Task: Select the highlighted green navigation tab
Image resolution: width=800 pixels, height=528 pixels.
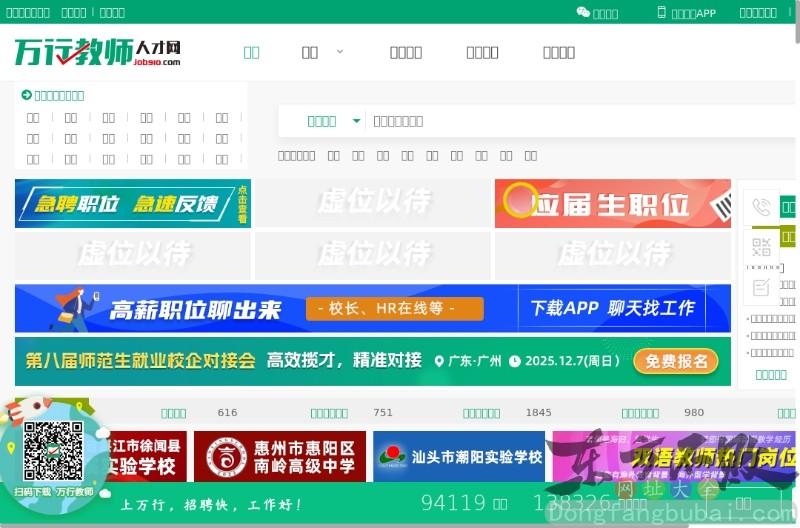Action: tap(252, 52)
